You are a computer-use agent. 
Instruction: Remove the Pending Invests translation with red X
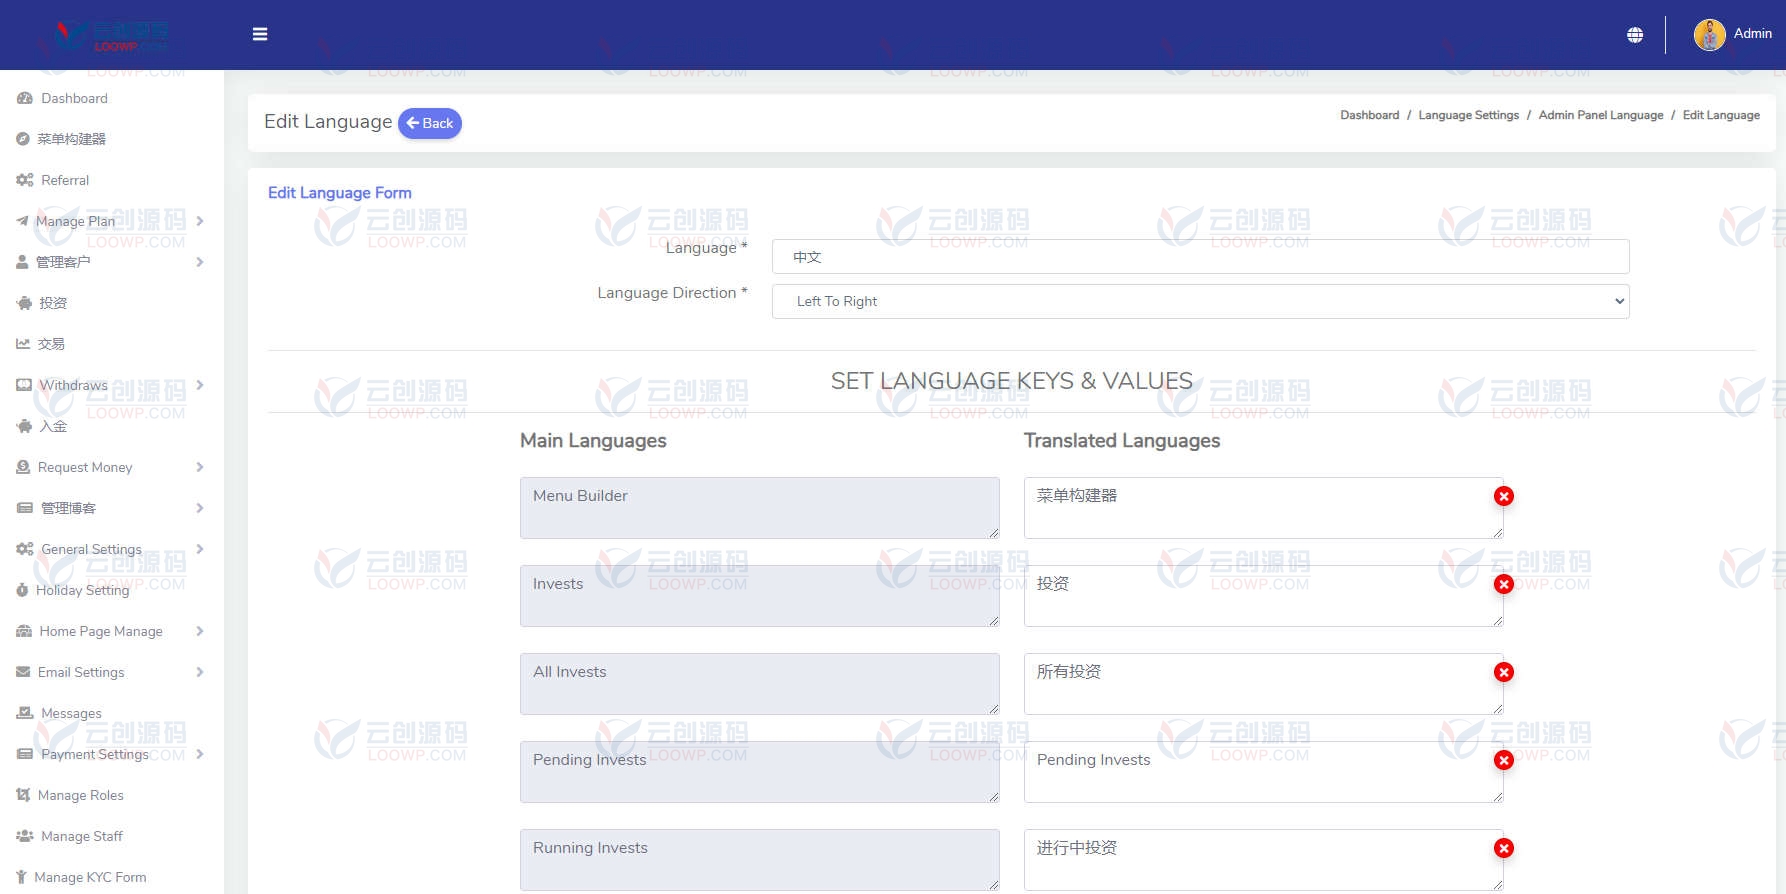coord(1504,760)
